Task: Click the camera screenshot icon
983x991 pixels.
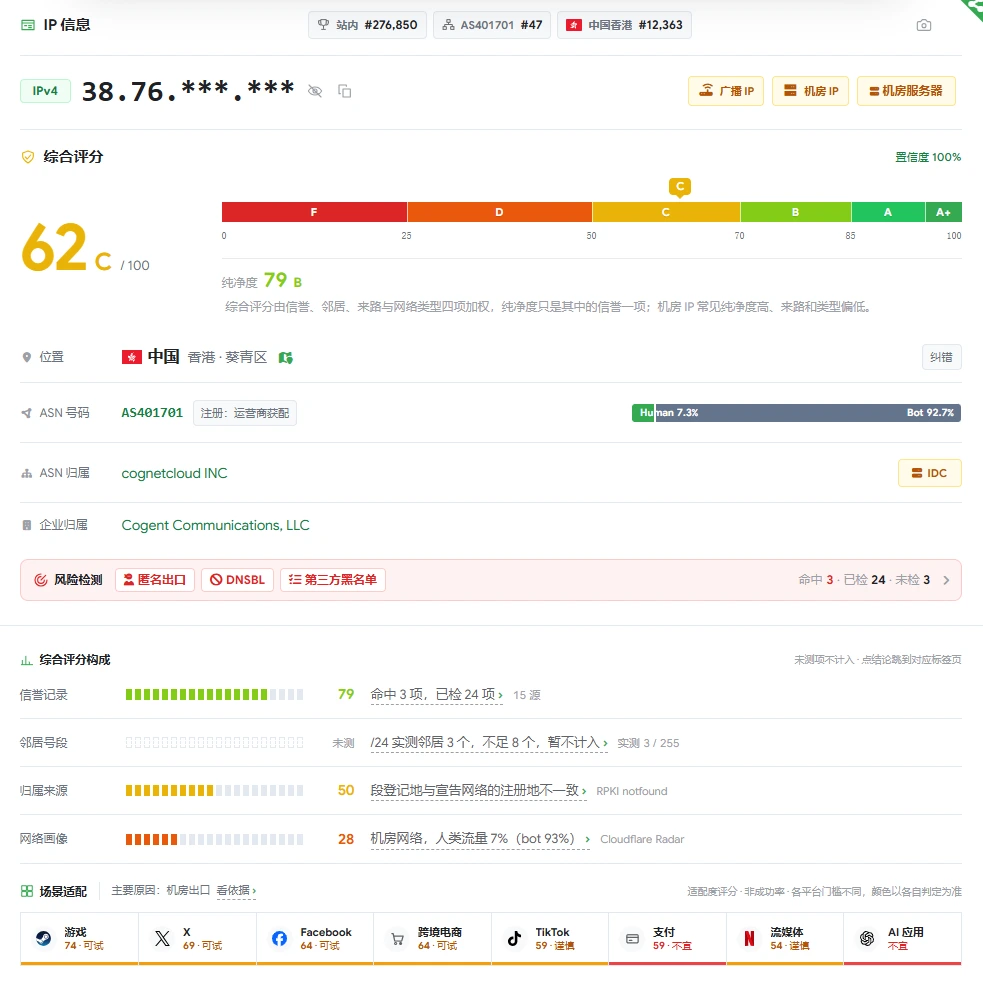Action: (x=924, y=25)
